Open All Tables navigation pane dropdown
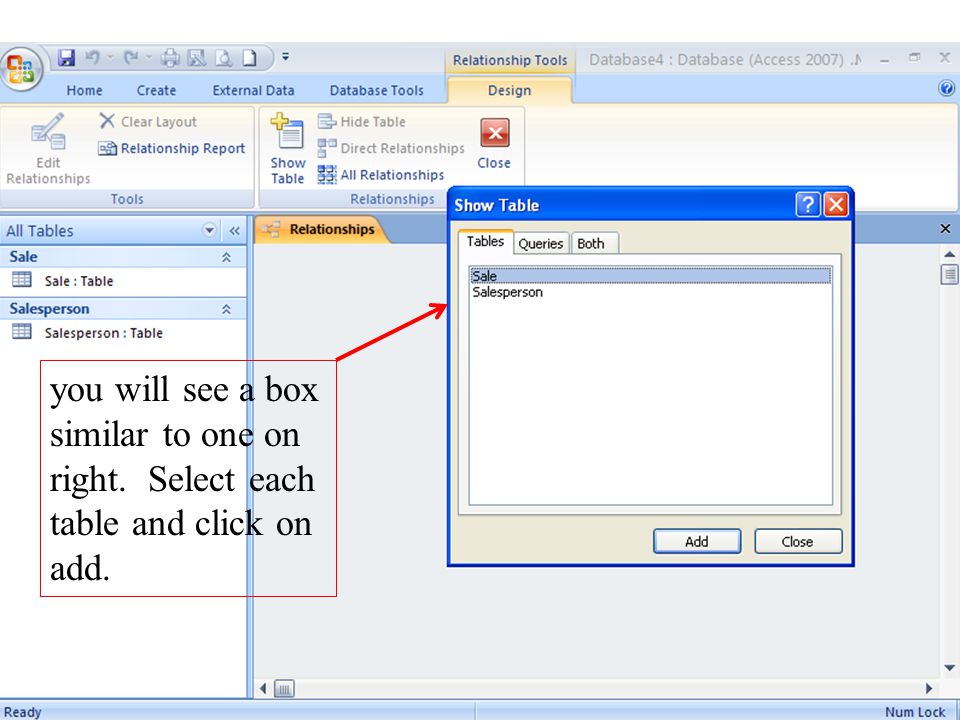960x720 pixels. (x=209, y=230)
